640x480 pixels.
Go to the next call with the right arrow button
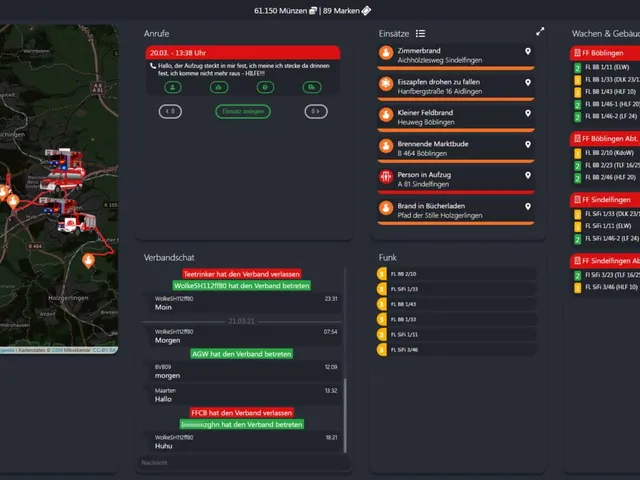tap(316, 111)
